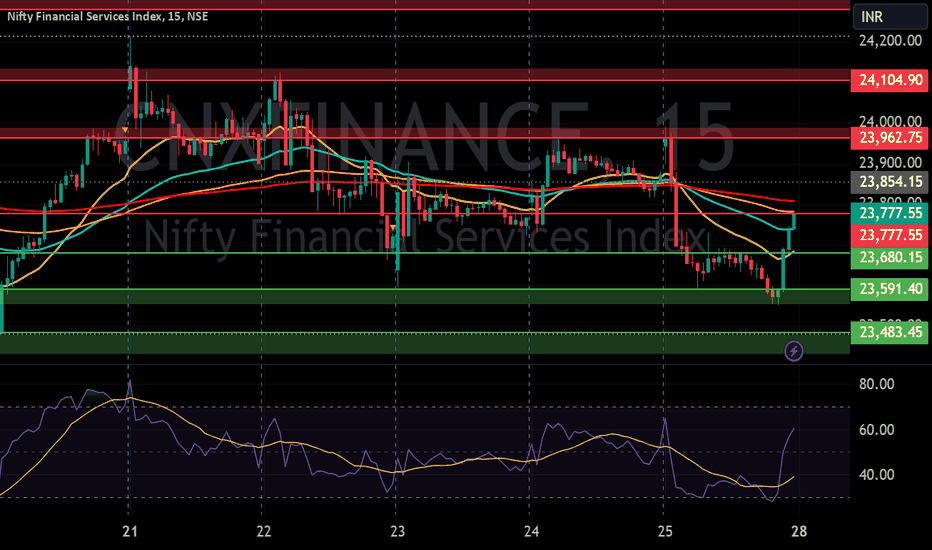Image resolution: width=932 pixels, height=550 pixels.
Task: Click the orange marker triangle near date 21
Action: (x=125, y=129)
